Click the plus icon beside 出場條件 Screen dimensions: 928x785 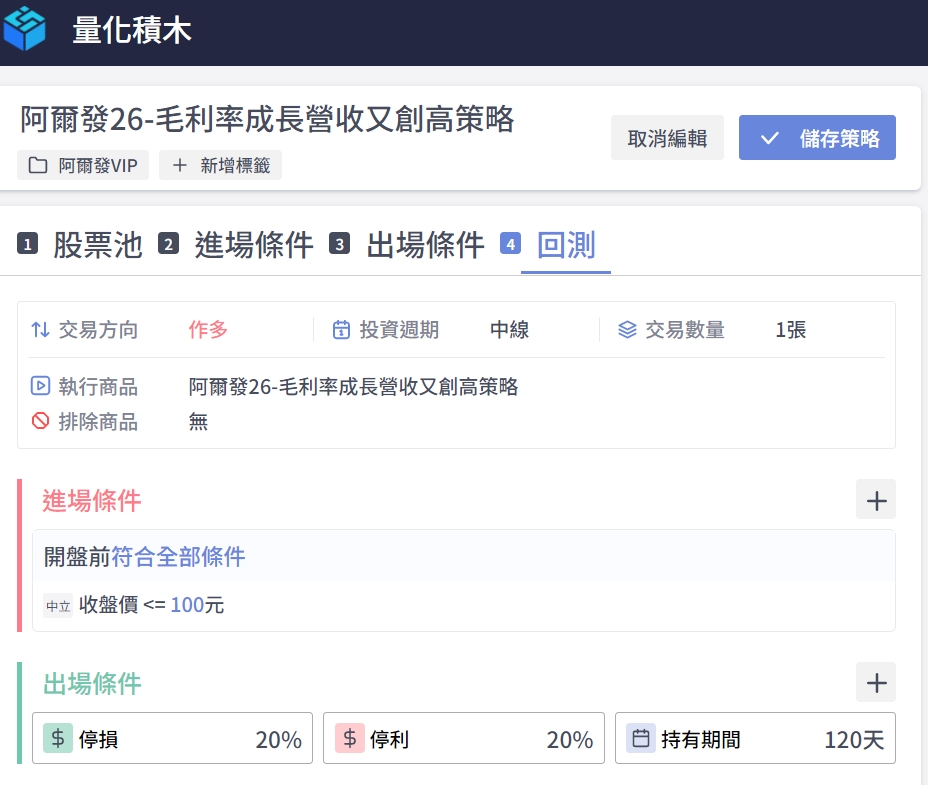pyautogui.click(x=876, y=683)
